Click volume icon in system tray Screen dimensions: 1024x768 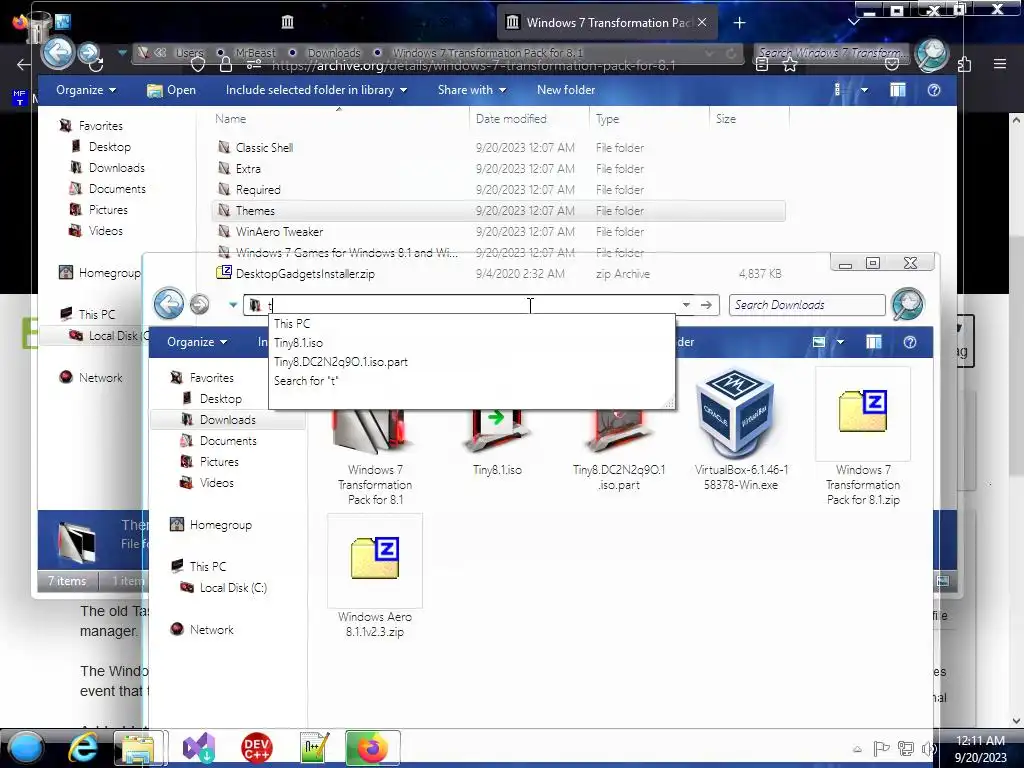pyautogui.click(x=927, y=748)
